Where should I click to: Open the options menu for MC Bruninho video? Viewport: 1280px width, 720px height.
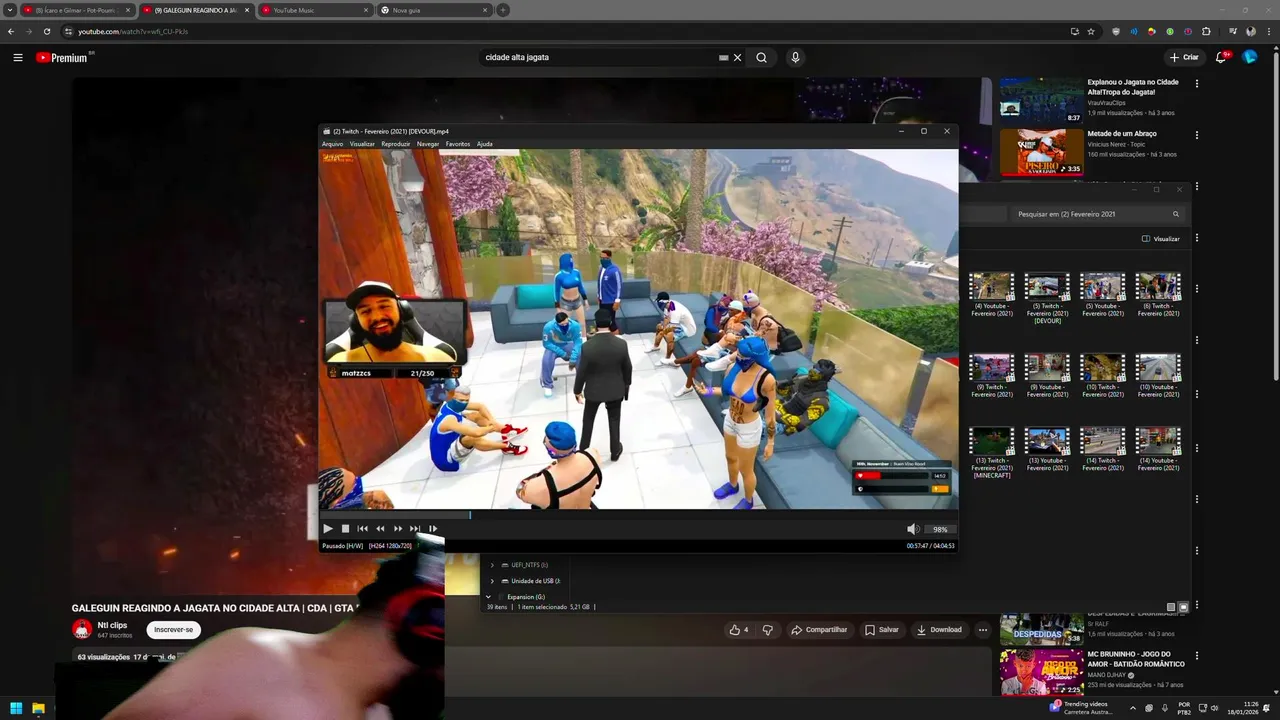coord(1196,656)
